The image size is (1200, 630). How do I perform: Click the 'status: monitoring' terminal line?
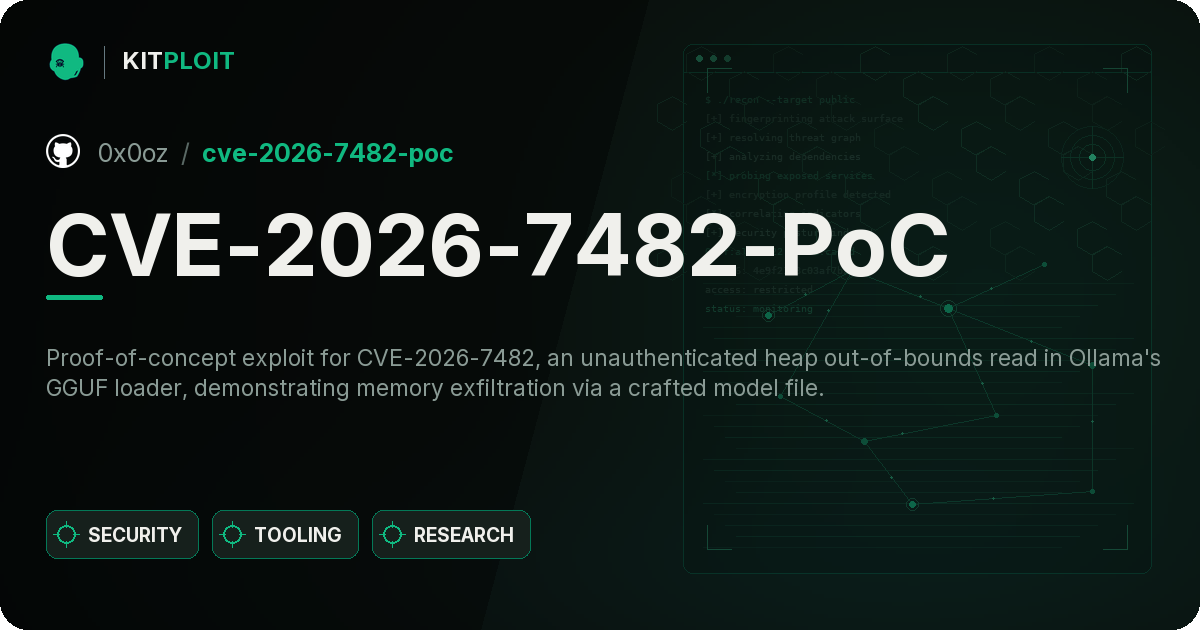coord(759,309)
